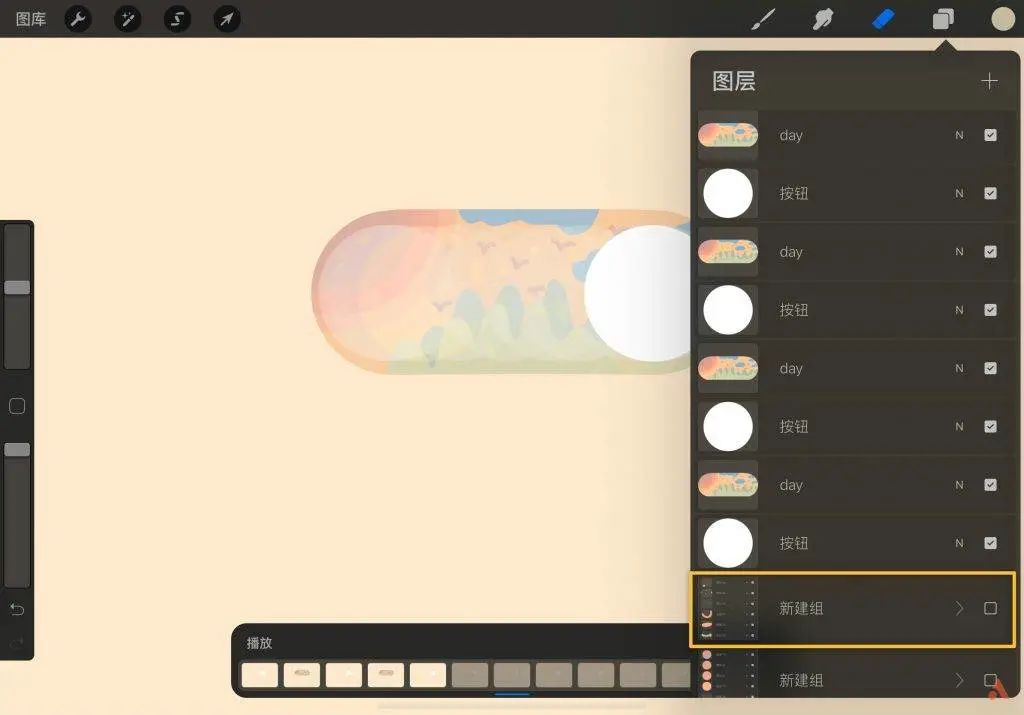Uncheck visibility of second day layer from top
The height and width of the screenshot is (715, 1024).
click(990, 251)
